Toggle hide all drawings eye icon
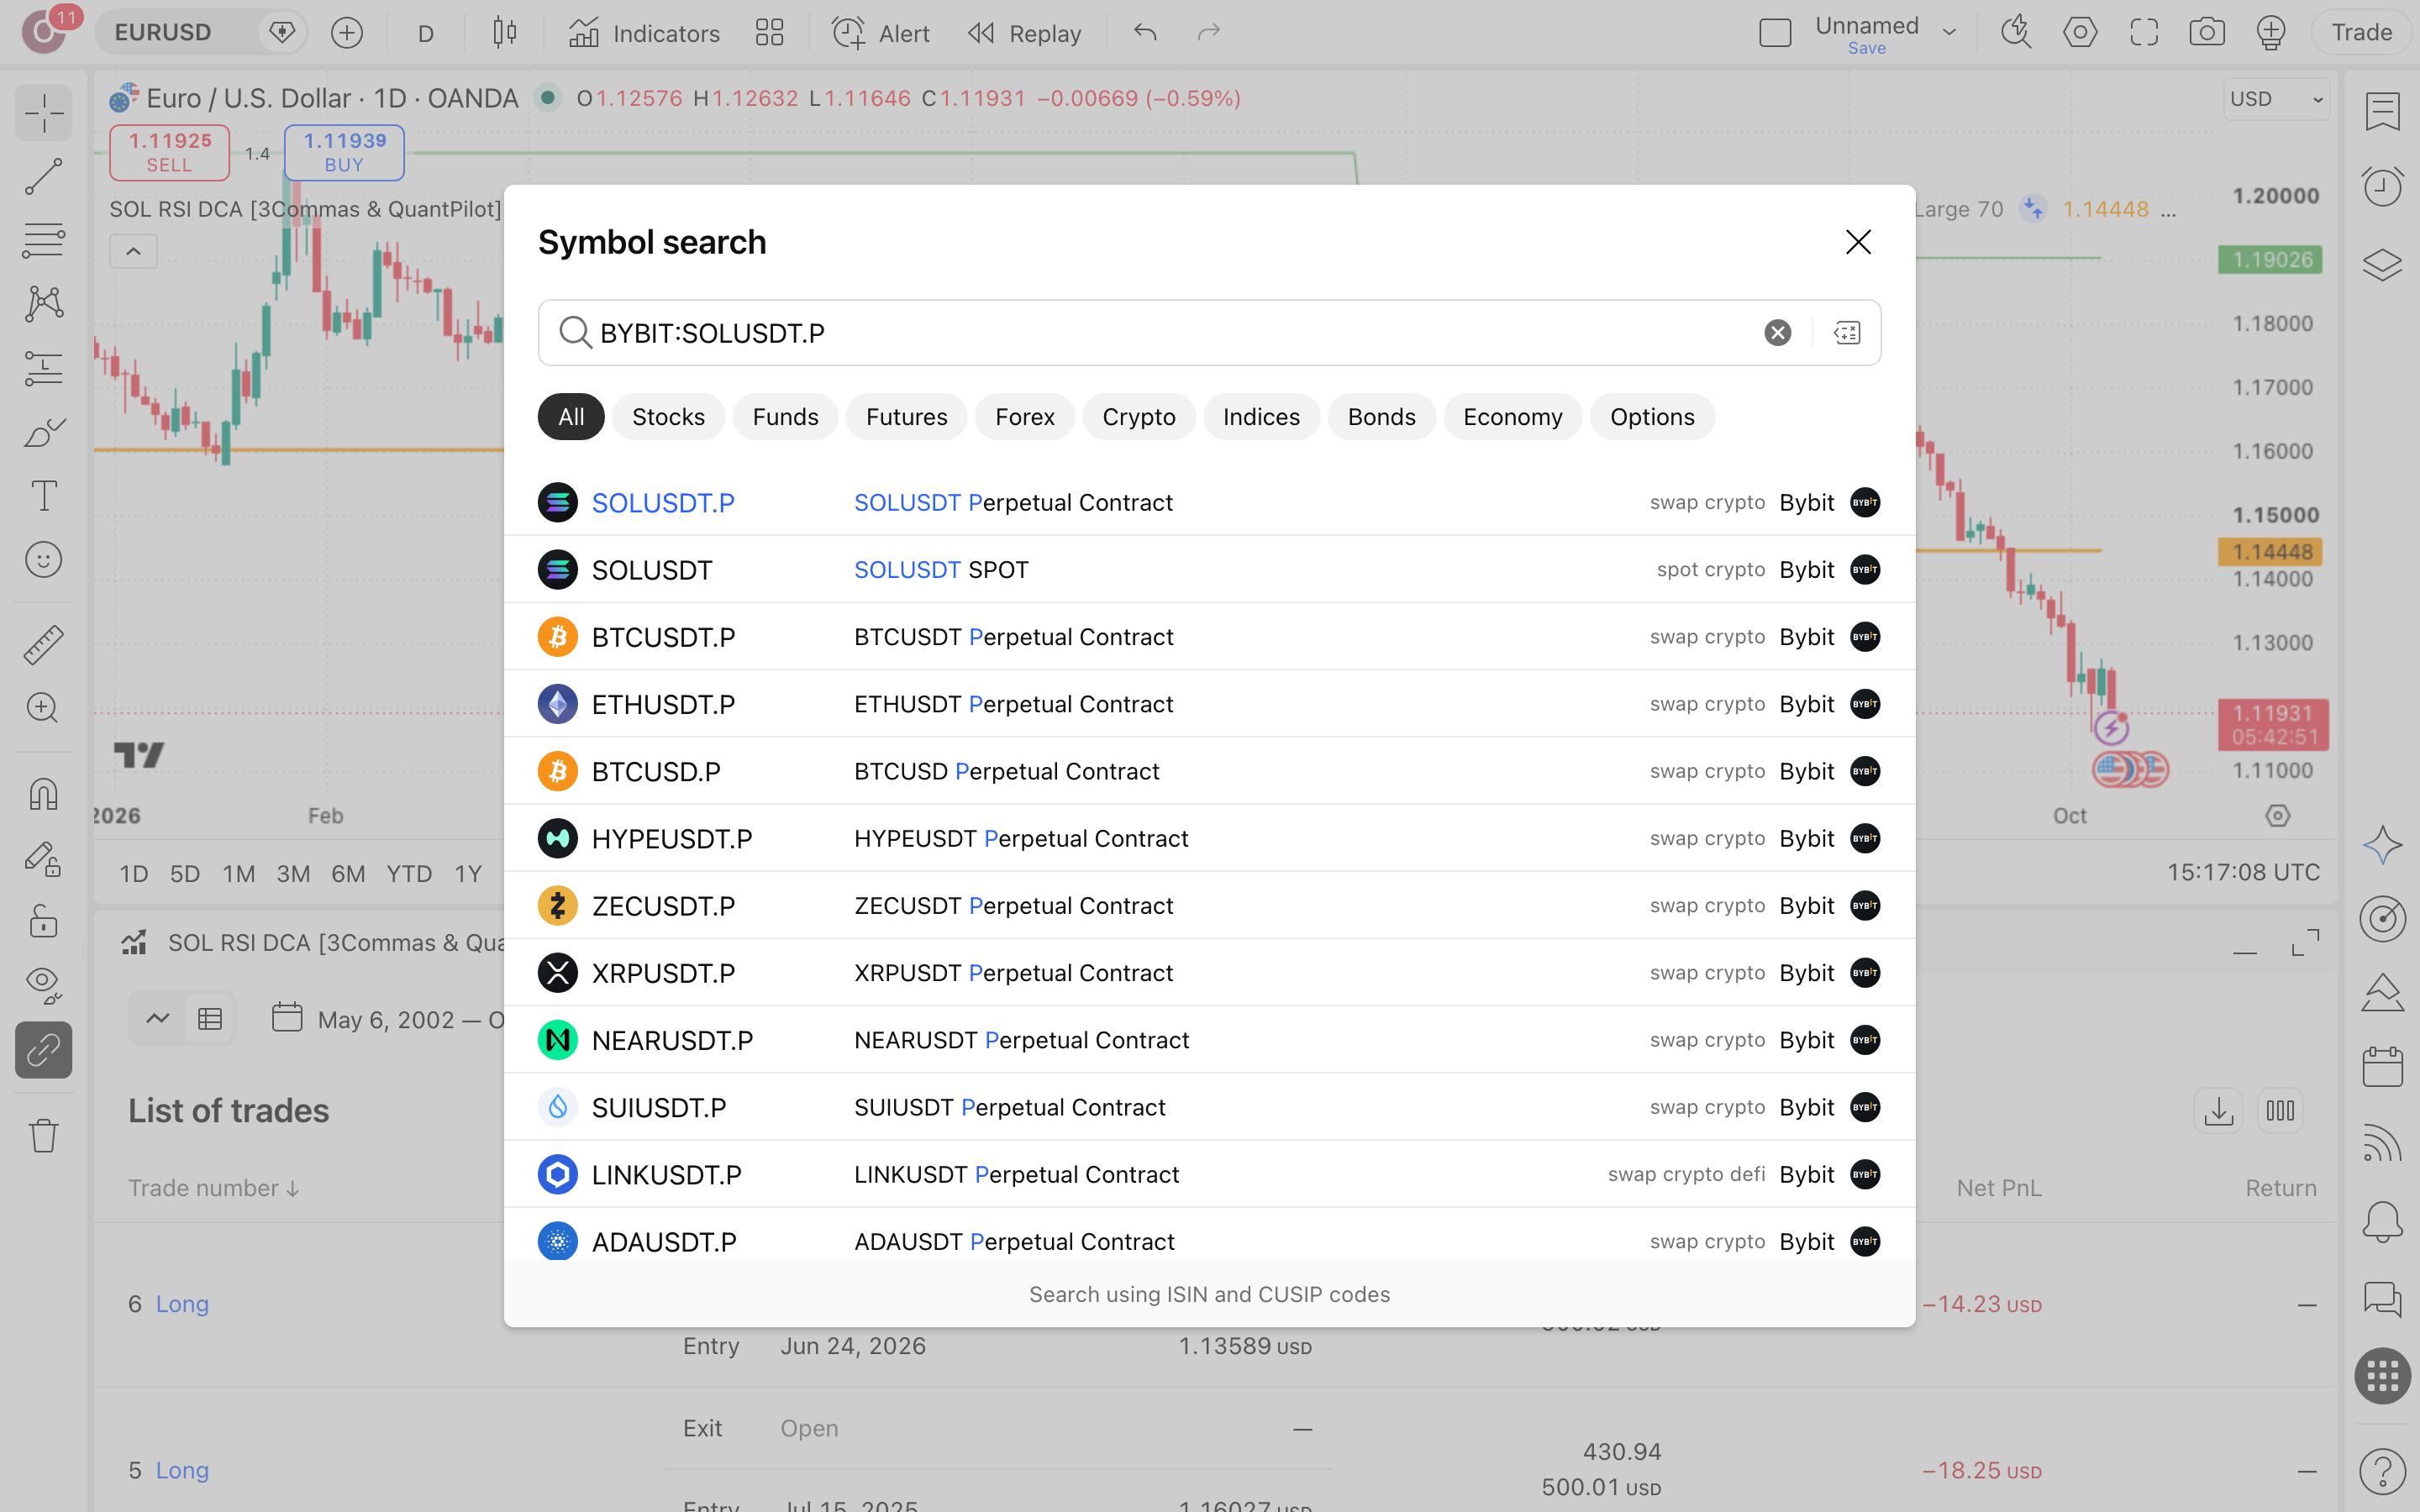This screenshot has width=2420, height=1512. 43,985
